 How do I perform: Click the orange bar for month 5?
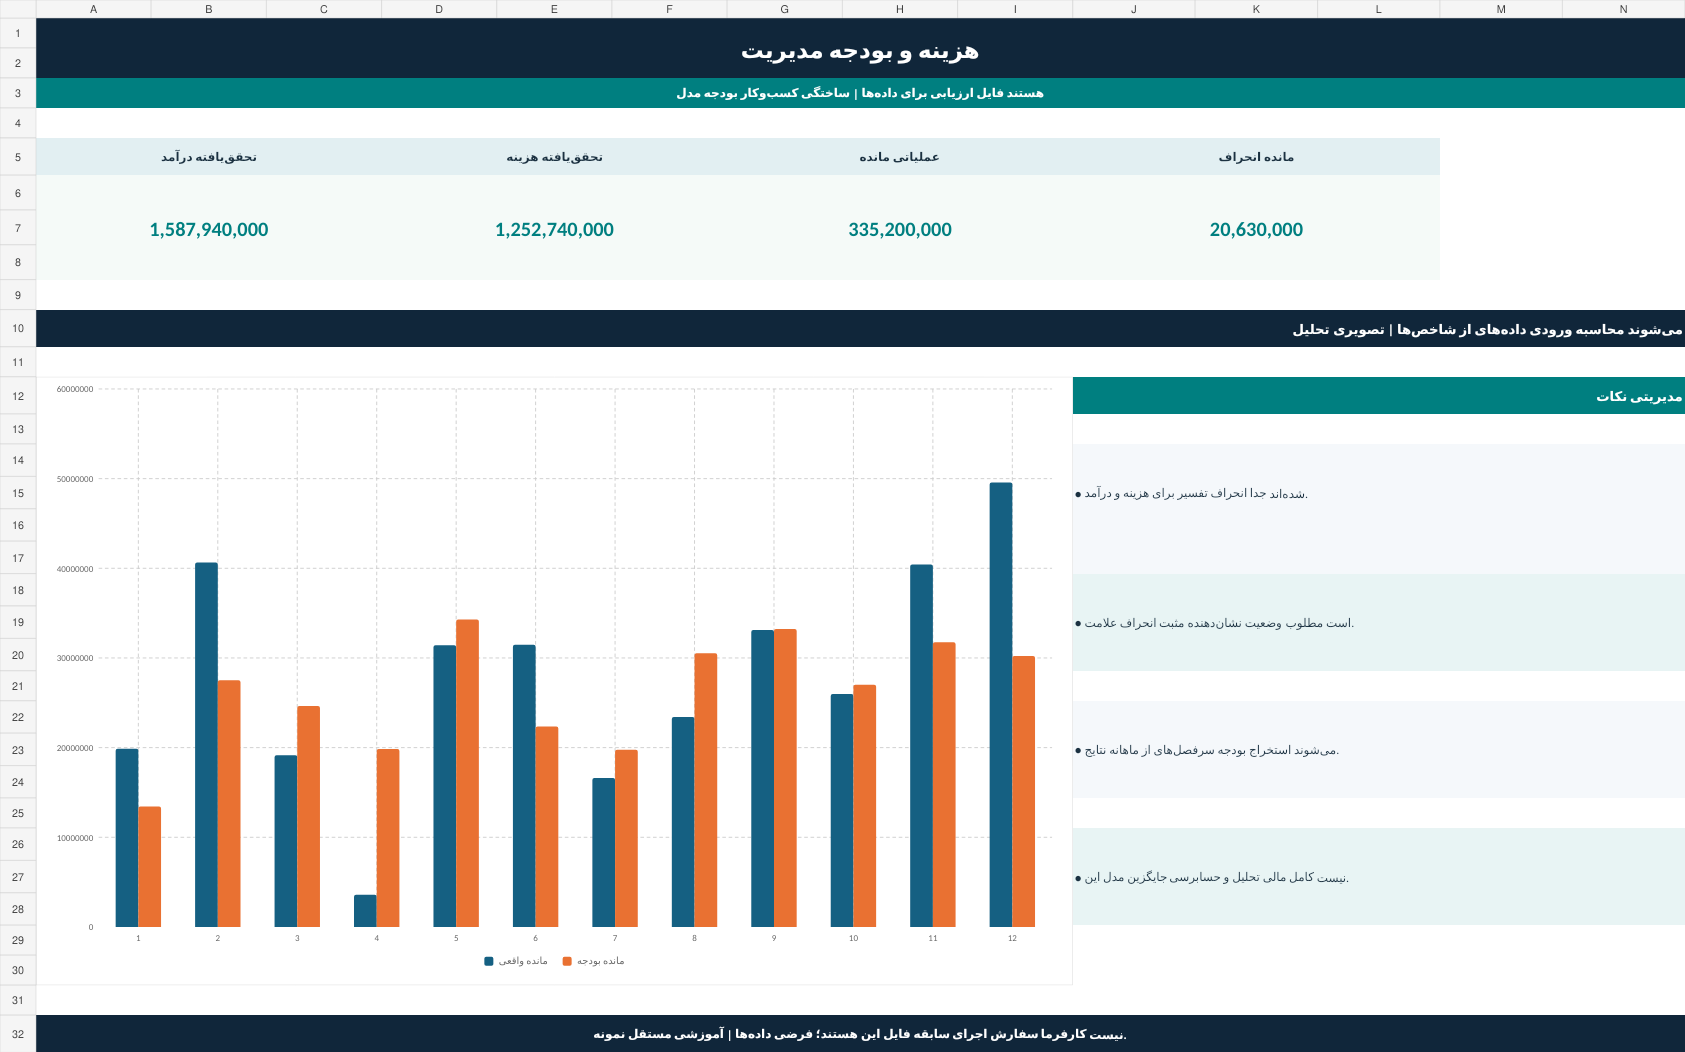(467, 773)
